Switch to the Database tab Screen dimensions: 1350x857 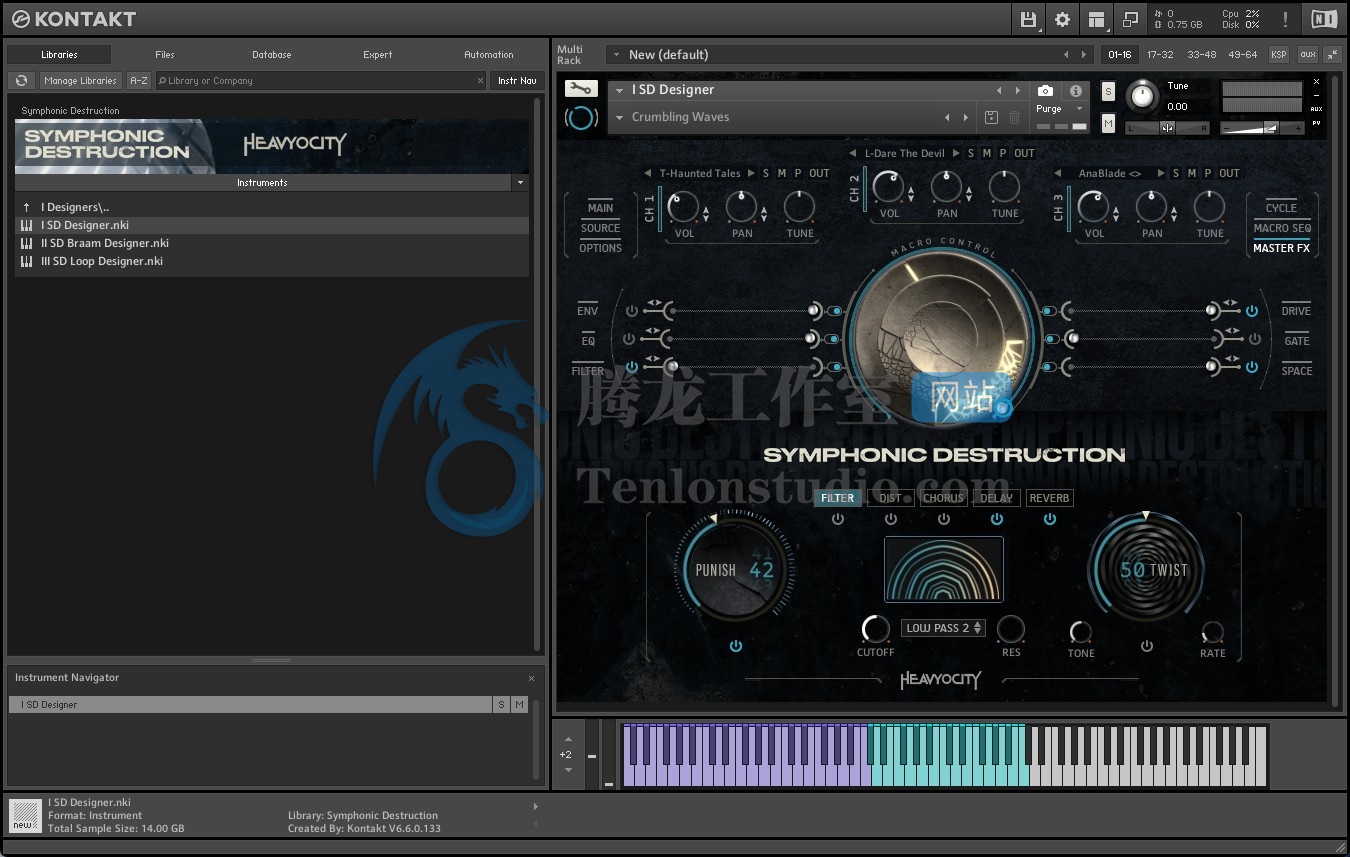tap(272, 55)
